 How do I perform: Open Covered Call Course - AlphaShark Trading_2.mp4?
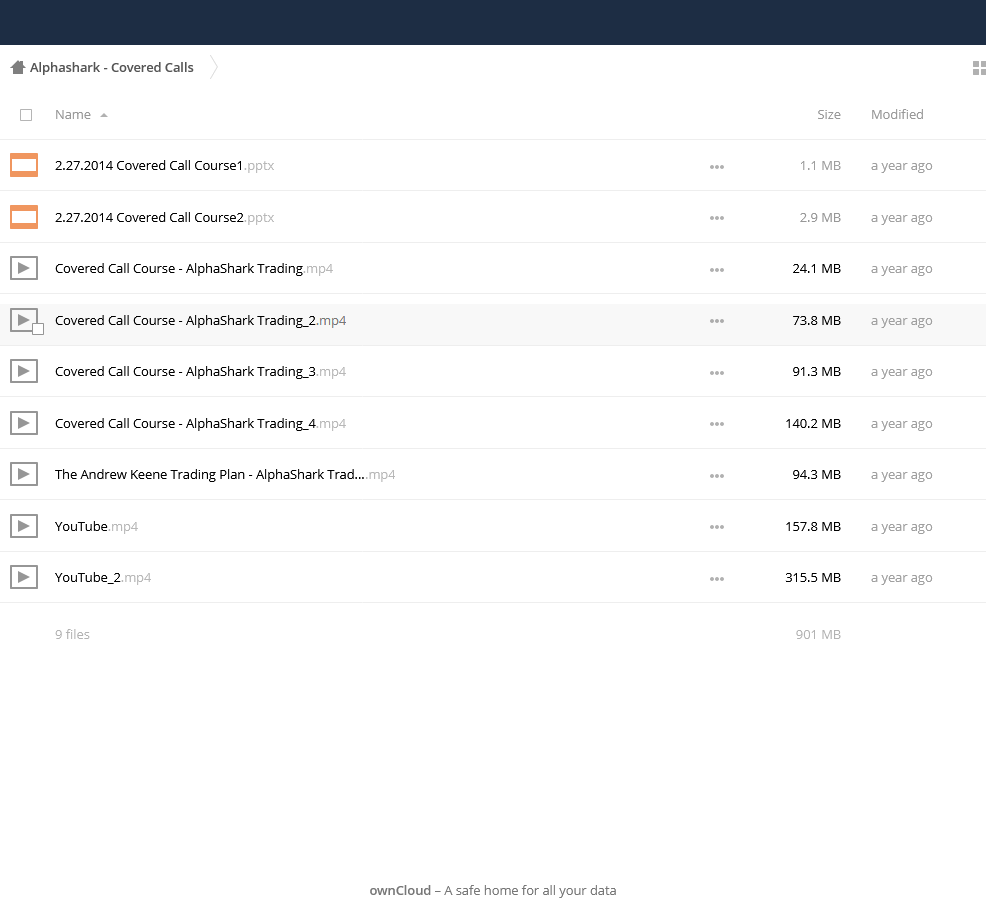tap(200, 320)
